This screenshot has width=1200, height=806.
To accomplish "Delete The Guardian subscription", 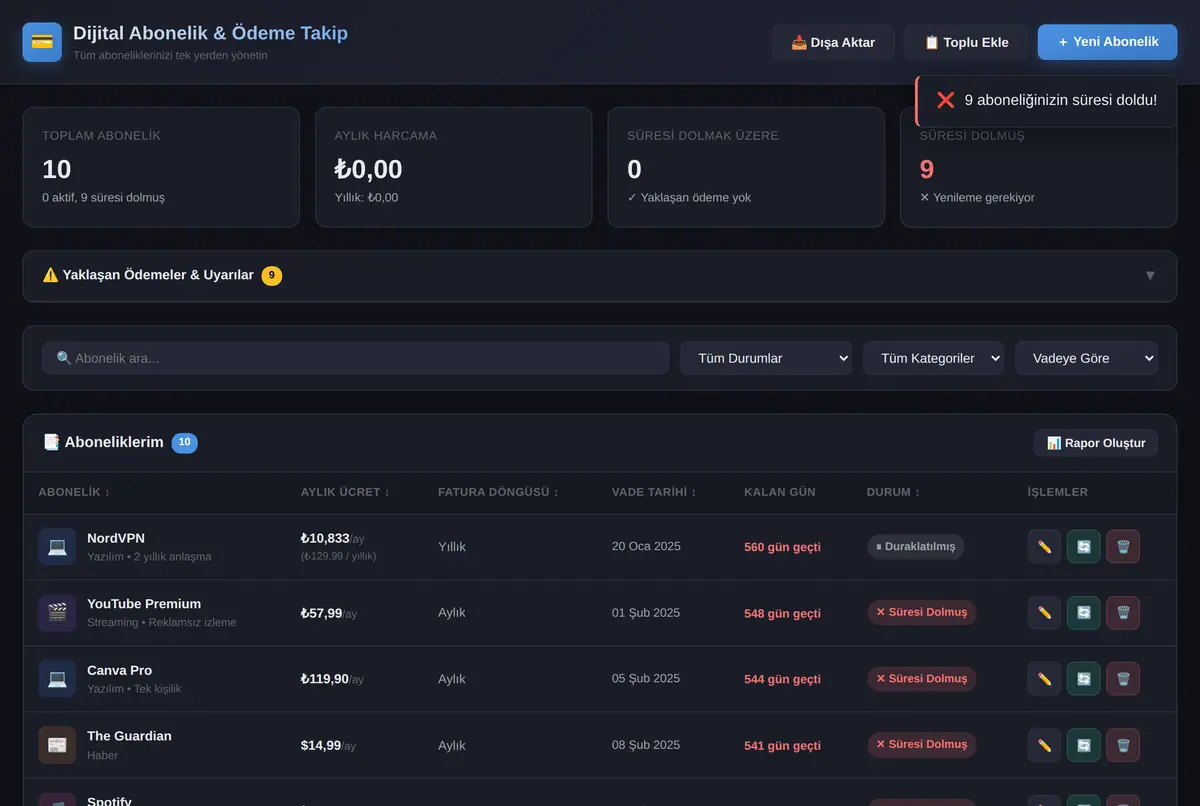I will (x=1123, y=745).
